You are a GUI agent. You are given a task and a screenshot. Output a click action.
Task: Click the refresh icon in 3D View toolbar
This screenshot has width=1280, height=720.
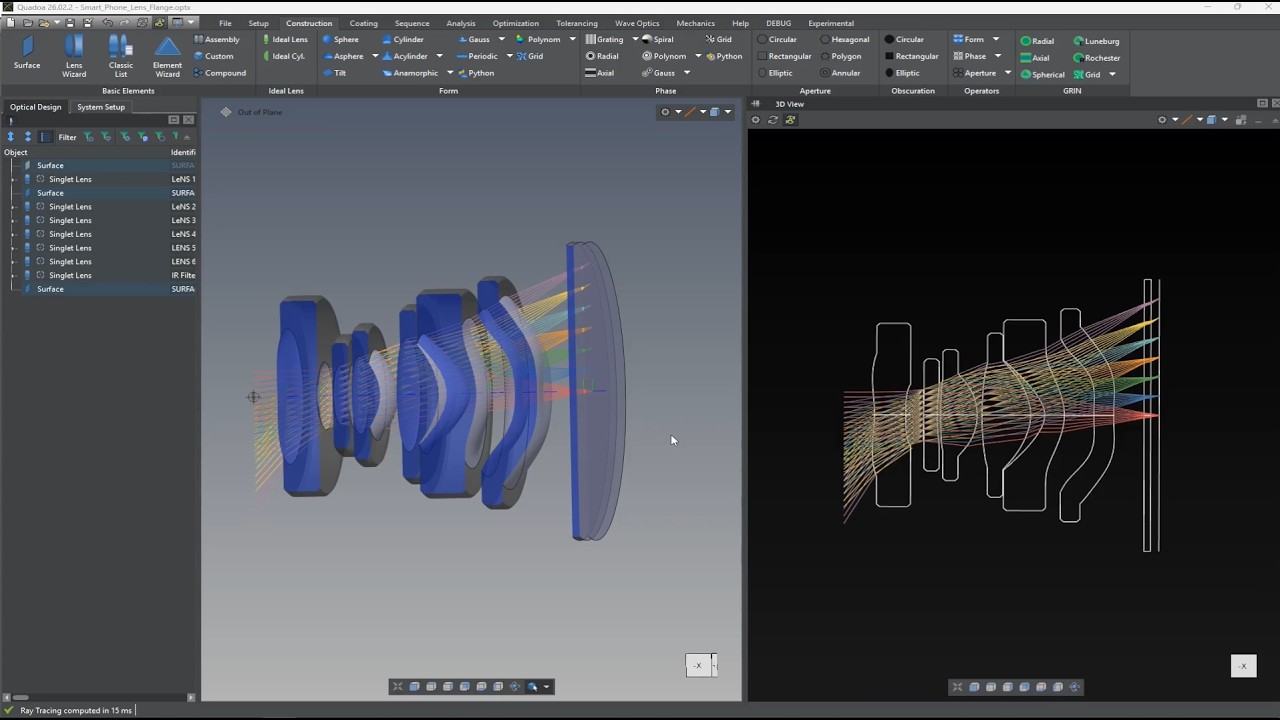(x=773, y=120)
